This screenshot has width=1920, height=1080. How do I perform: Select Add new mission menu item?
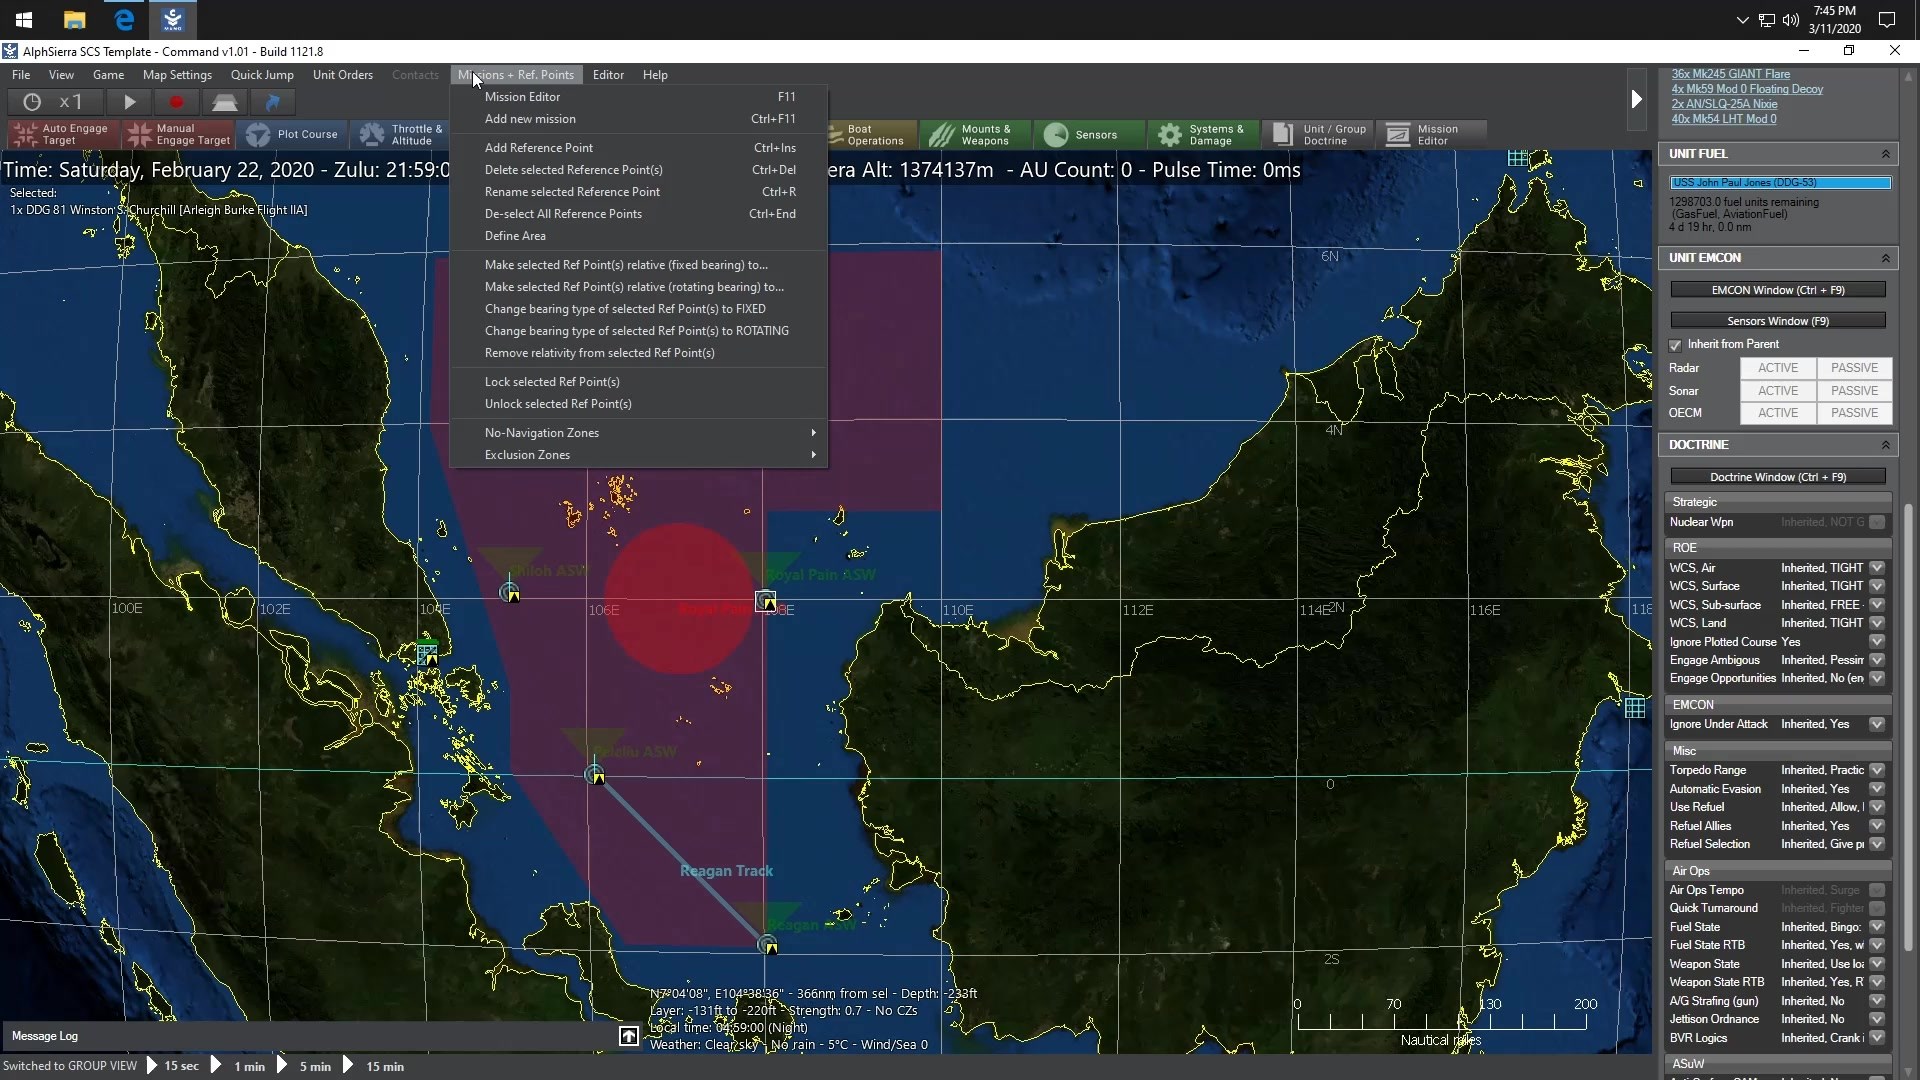point(639,119)
